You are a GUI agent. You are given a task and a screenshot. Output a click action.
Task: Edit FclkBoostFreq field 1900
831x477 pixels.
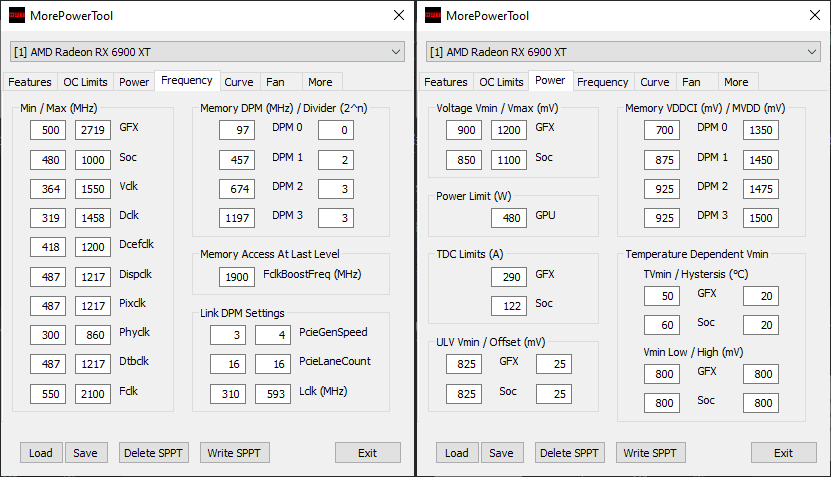(x=237, y=277)
